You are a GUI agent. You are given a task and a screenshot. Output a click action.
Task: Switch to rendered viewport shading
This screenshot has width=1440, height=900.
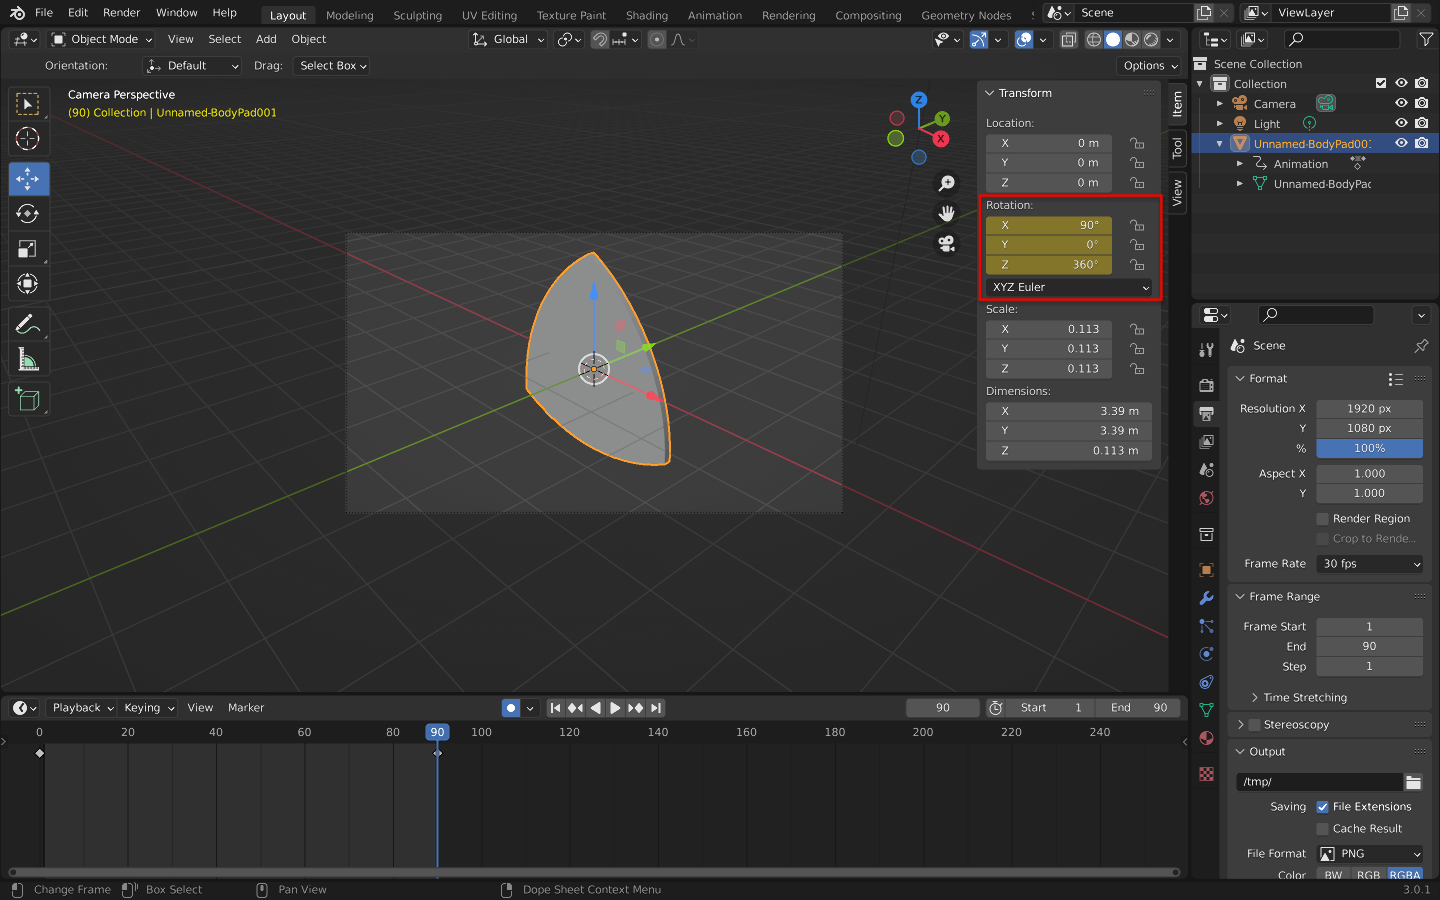point(1151,39)
